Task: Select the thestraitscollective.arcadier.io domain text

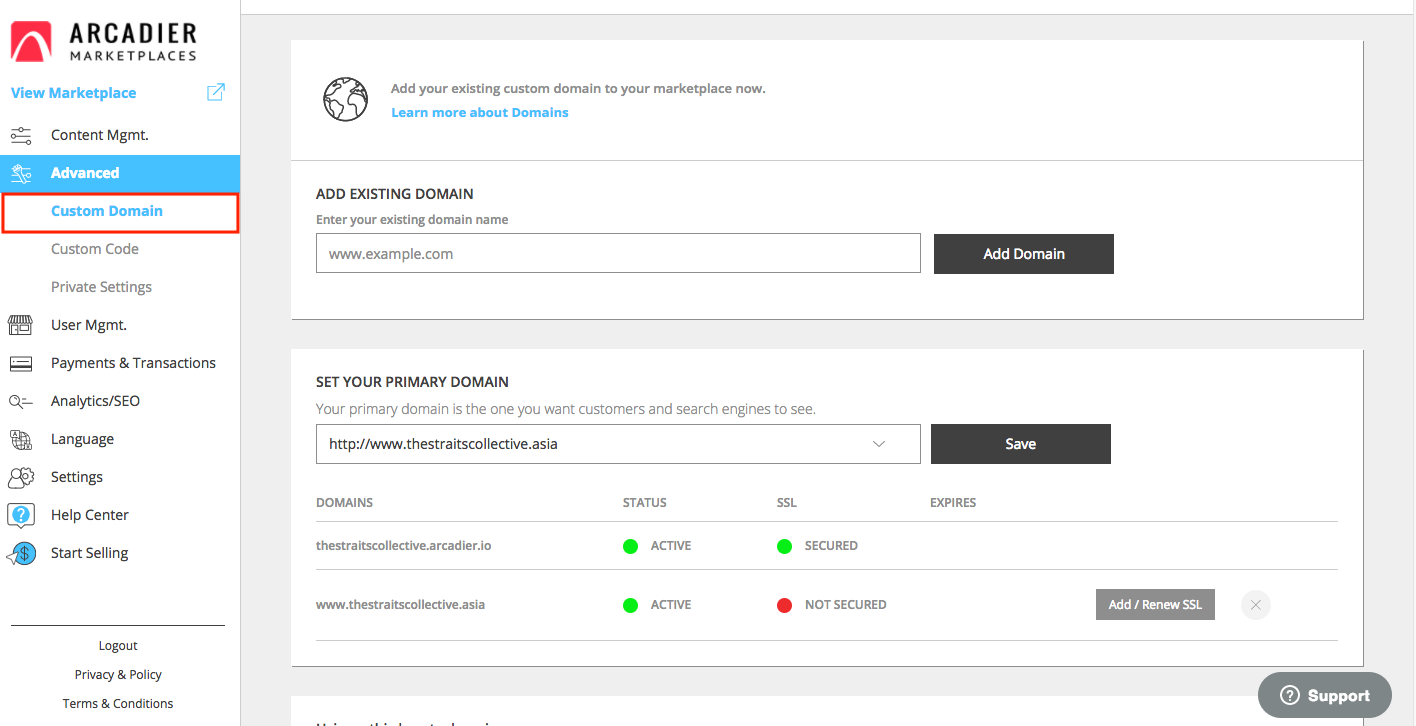Action: [x=403, y=546]
